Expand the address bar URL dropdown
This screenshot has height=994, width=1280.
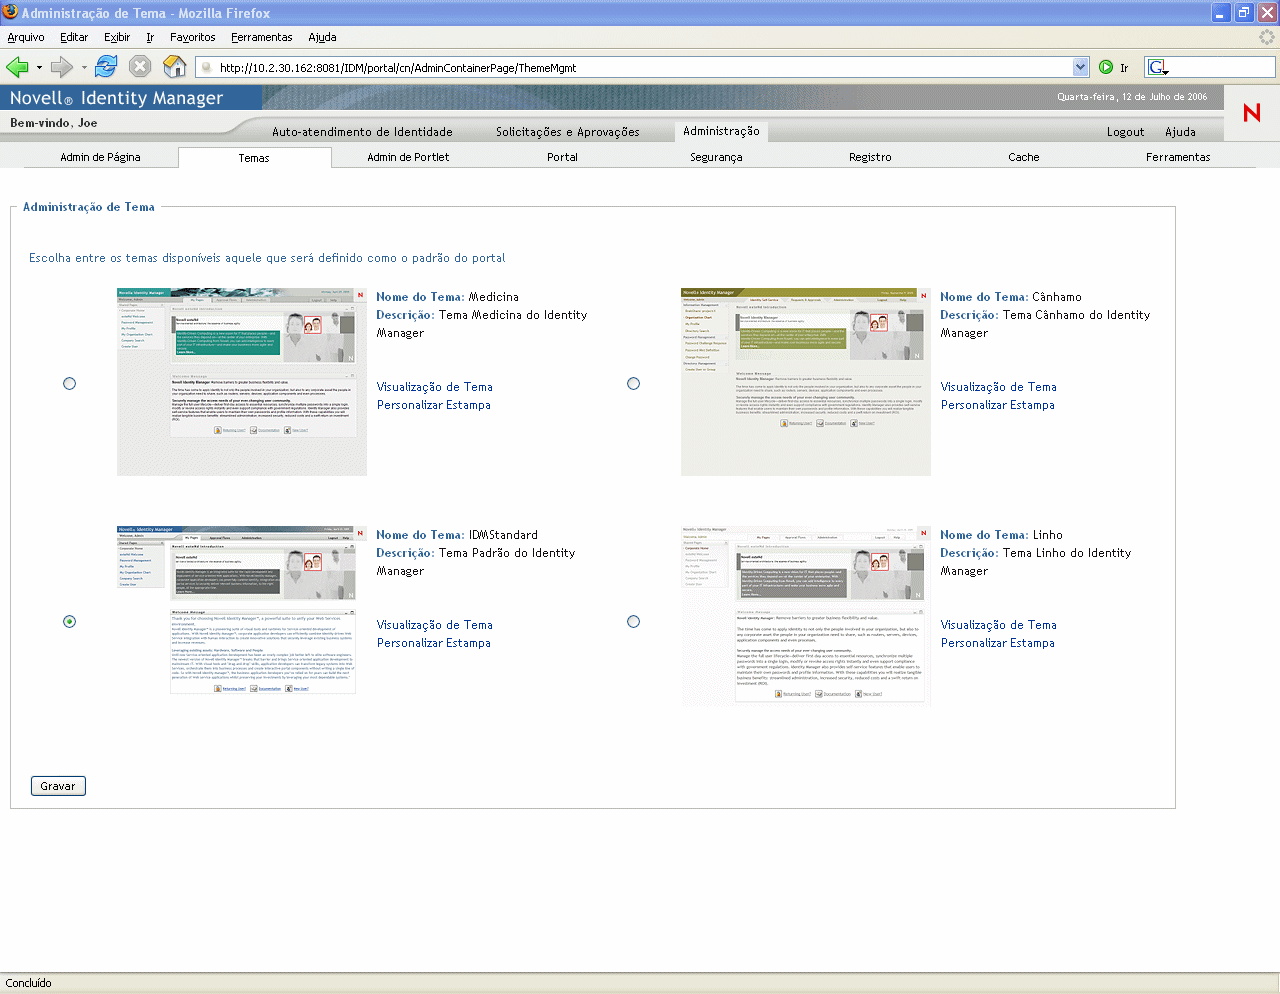[1080, 67]
